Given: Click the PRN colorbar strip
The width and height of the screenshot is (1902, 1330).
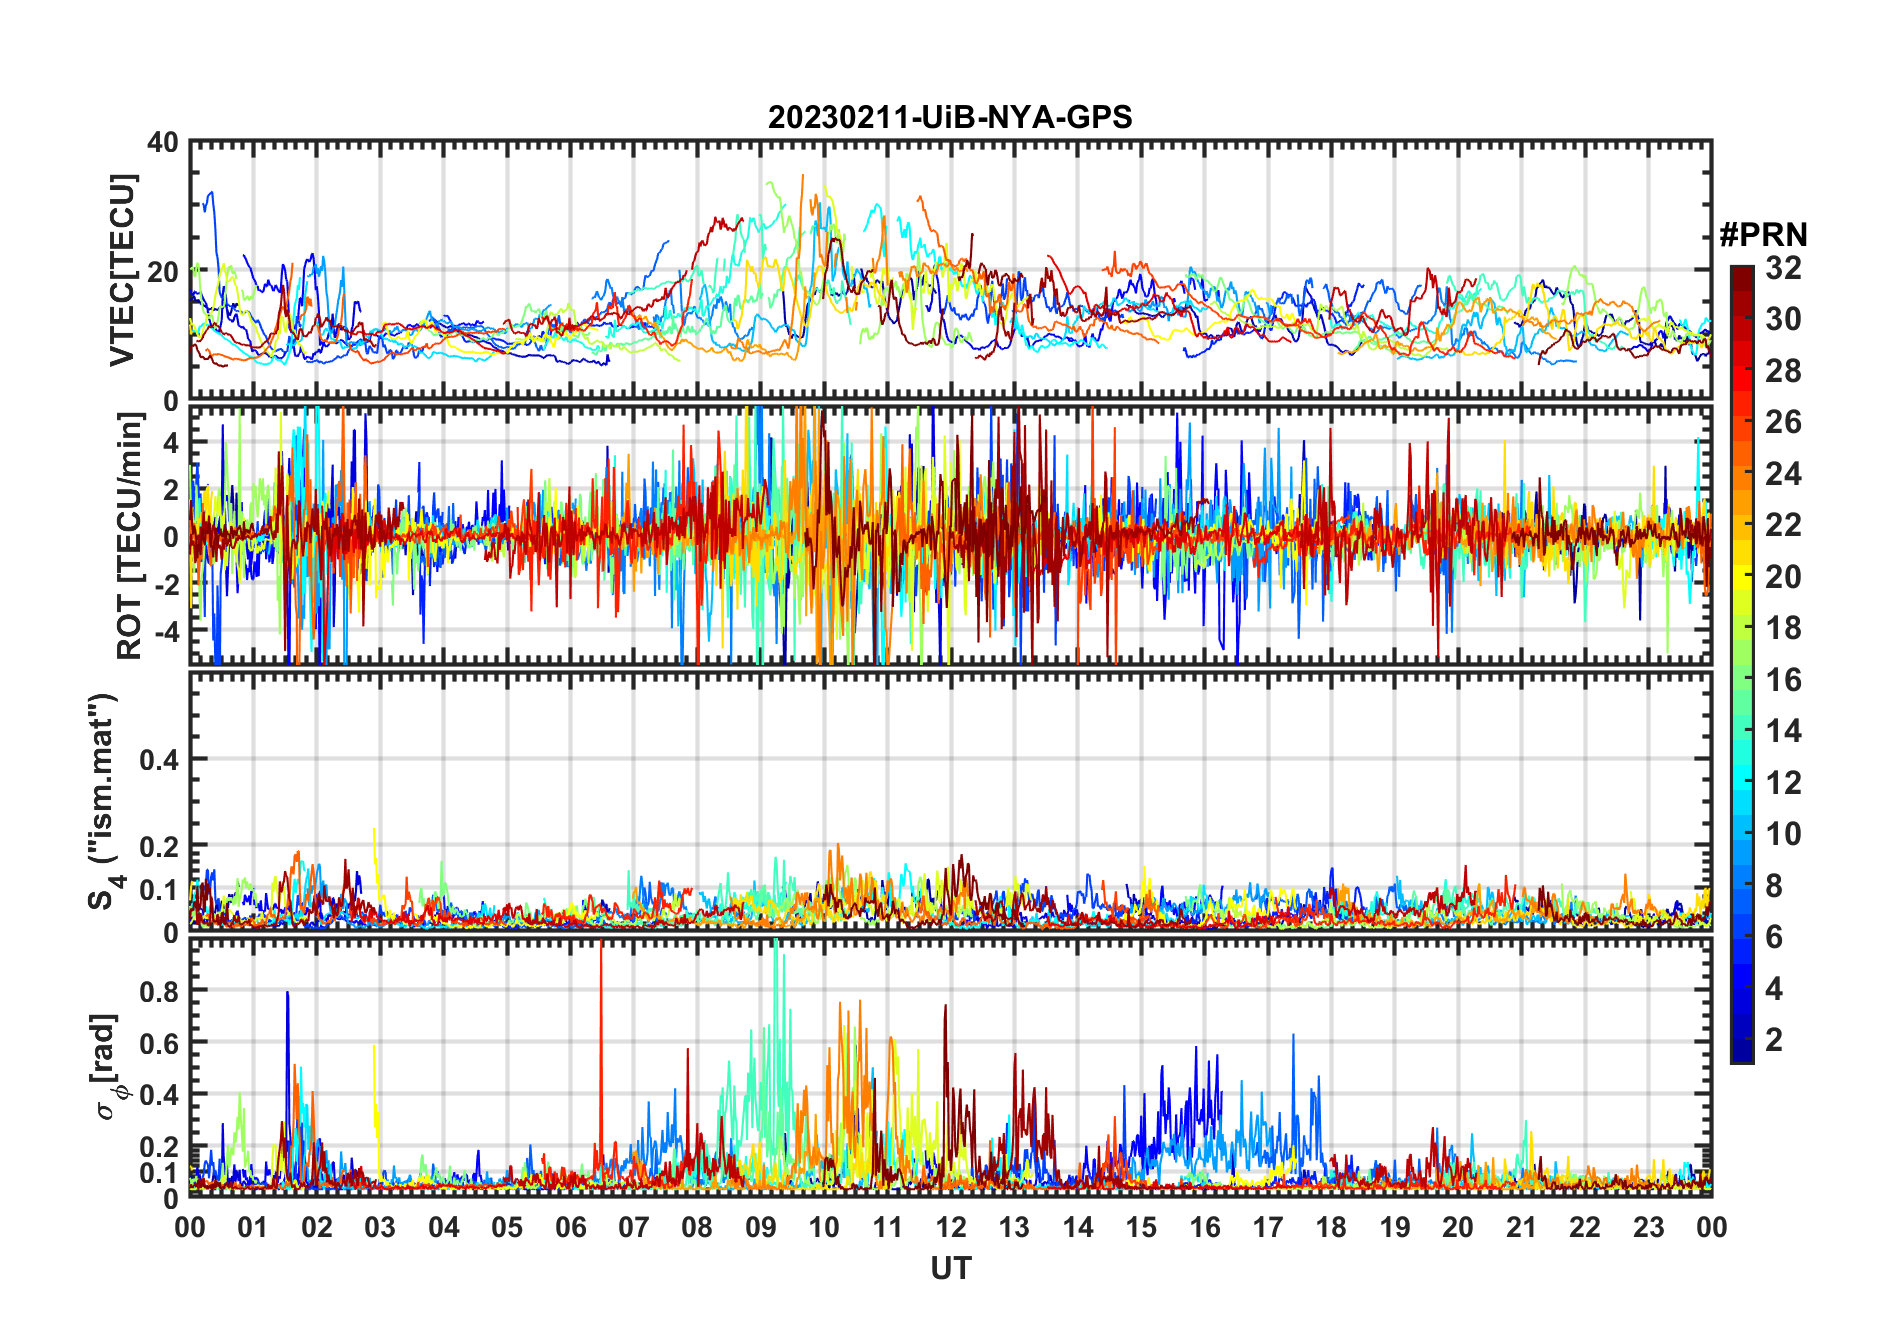Looking at the screenshot, I should [x=1742, y=664].
